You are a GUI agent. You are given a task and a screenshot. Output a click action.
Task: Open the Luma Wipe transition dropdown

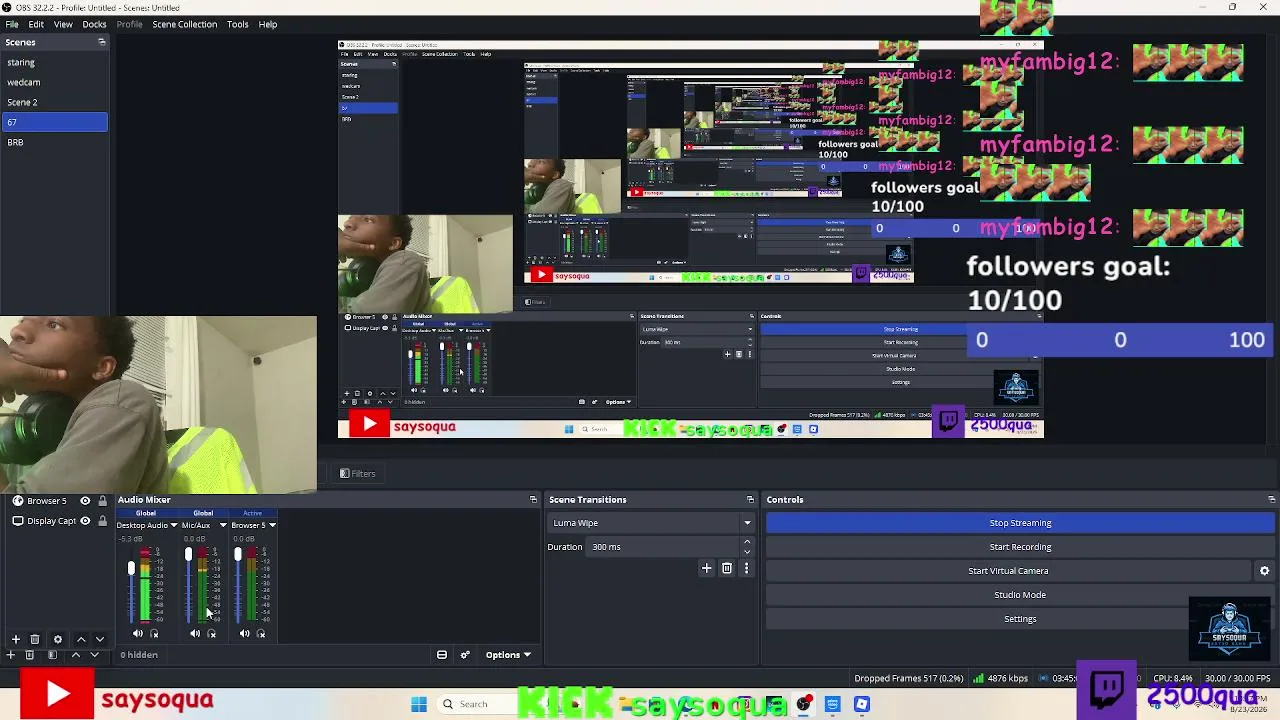click(651, 523)
